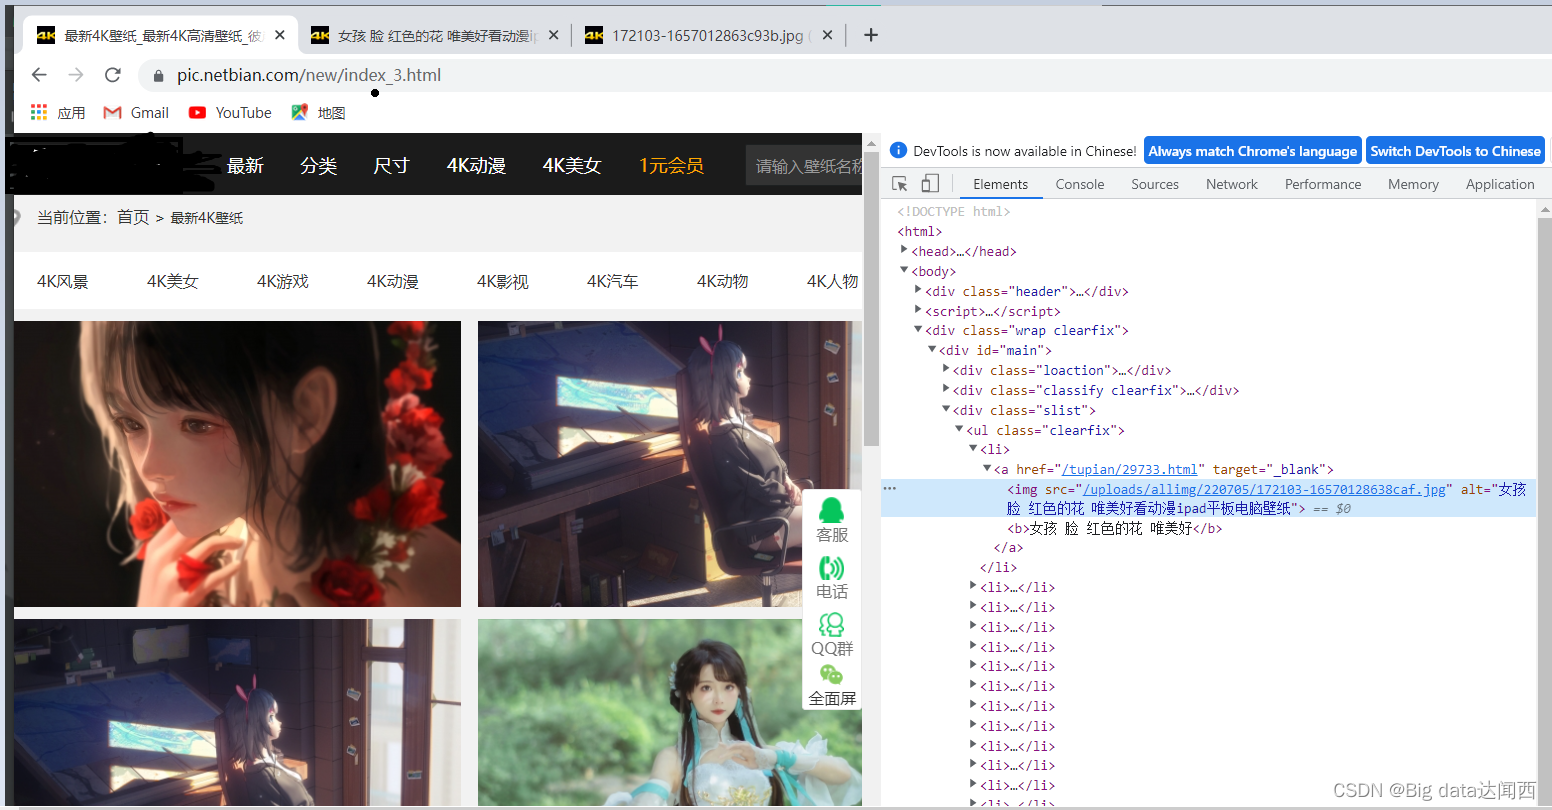Open the 电话 phone widget

[x=832, y=578]
